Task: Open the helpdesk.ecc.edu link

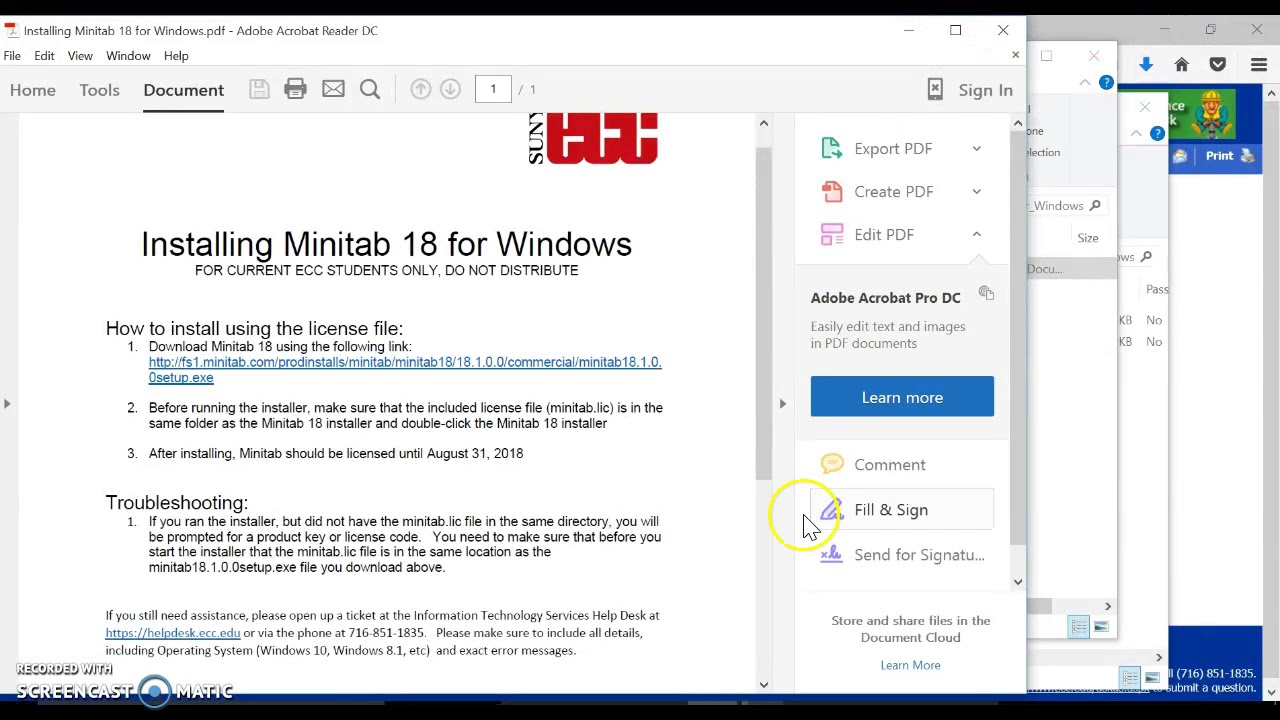Action: [x=173, y=633]
